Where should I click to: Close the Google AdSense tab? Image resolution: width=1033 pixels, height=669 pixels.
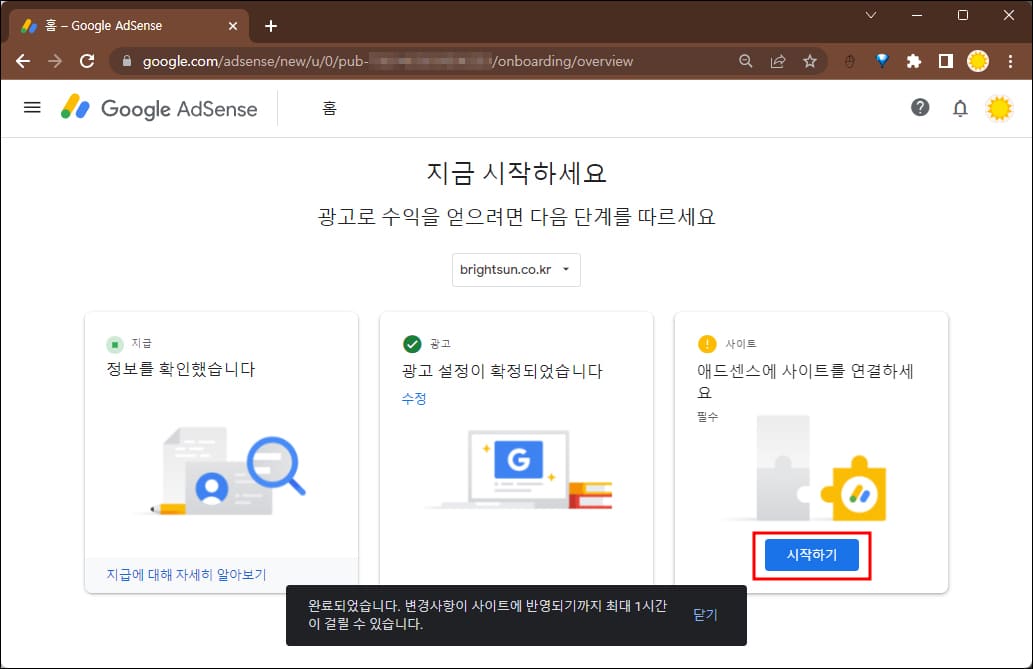(233, 26)
